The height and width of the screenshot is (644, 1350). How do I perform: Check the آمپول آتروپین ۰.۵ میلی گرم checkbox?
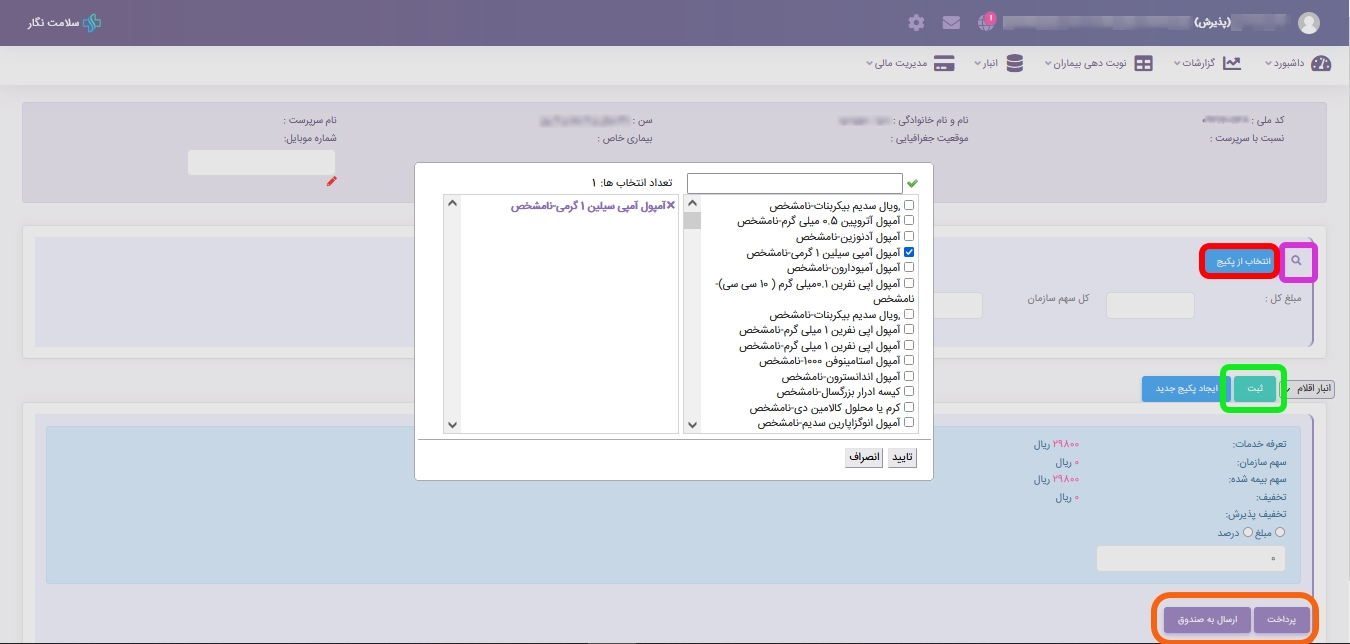point(909,220)
